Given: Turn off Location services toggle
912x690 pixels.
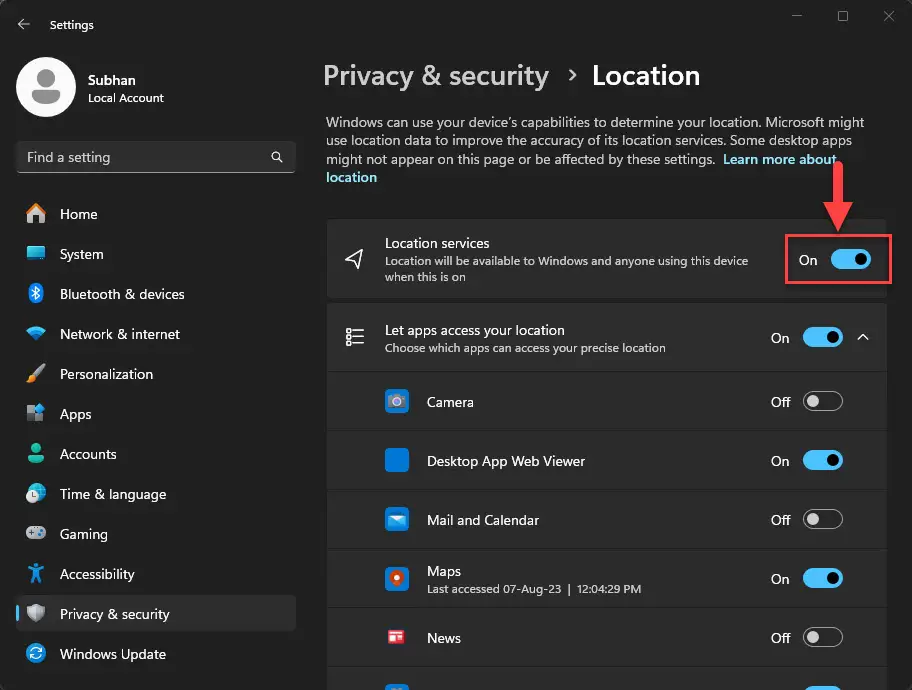Looking at the screenshot, I should [x=850, y=259].
